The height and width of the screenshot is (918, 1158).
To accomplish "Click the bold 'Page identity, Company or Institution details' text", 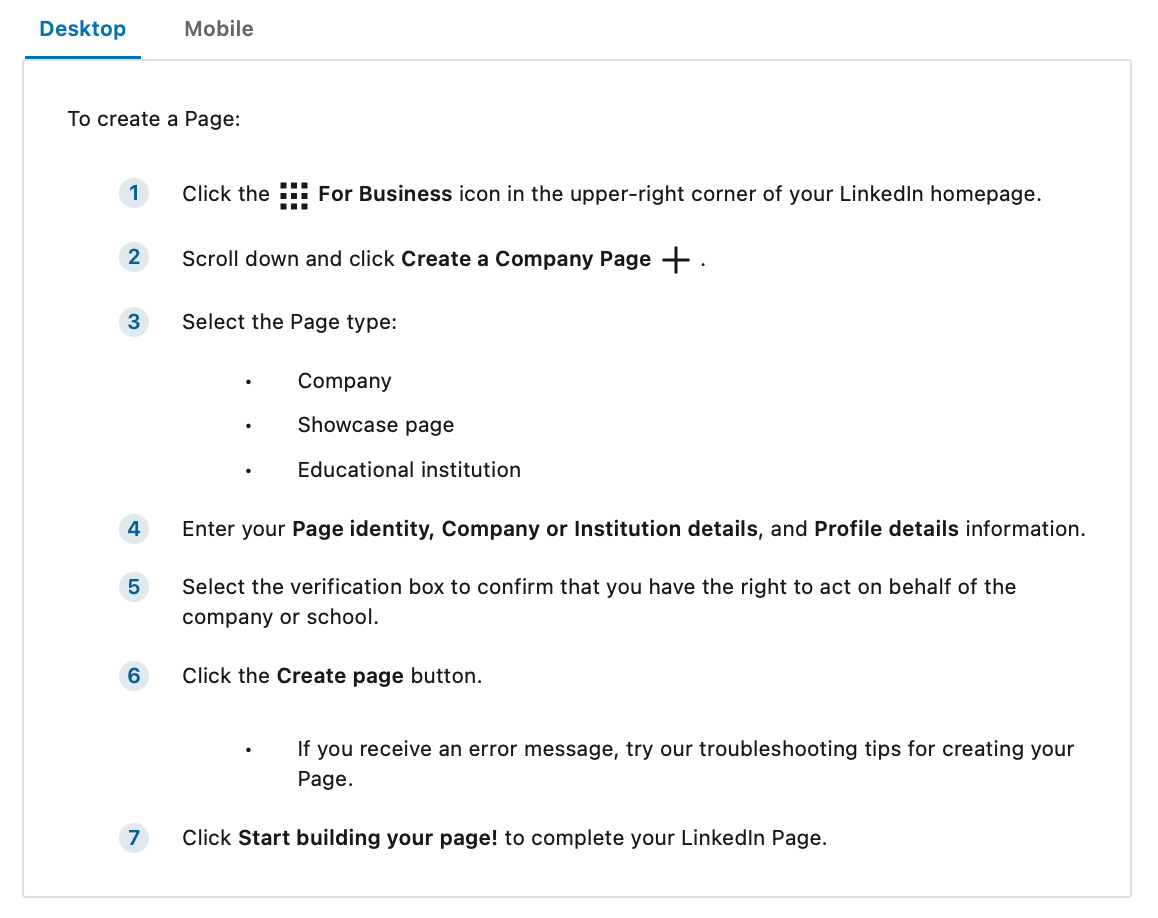I will click(525, 529).
